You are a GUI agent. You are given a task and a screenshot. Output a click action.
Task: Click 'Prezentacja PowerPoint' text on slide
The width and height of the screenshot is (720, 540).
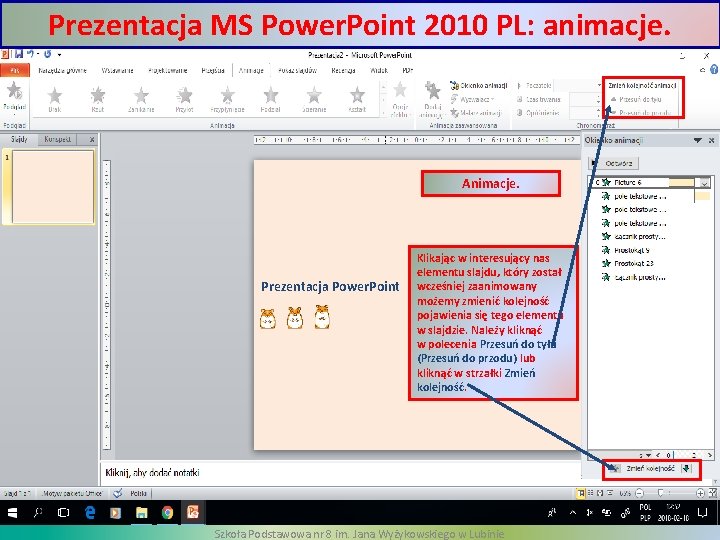click(330, 287)
